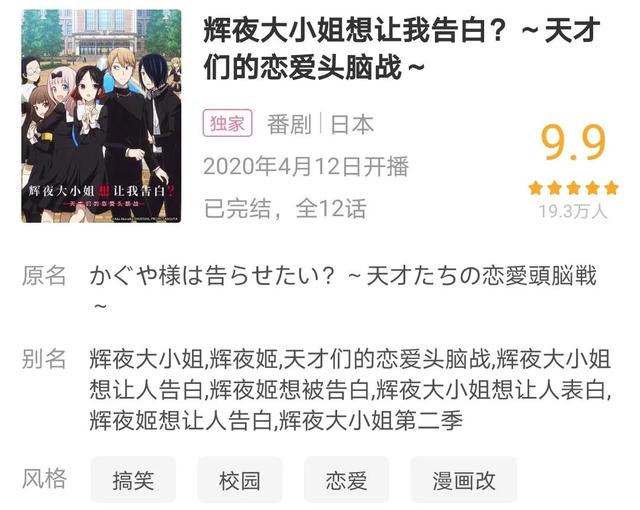
Task: Select the 已完结，全12话 episode status
Action: 285,208
